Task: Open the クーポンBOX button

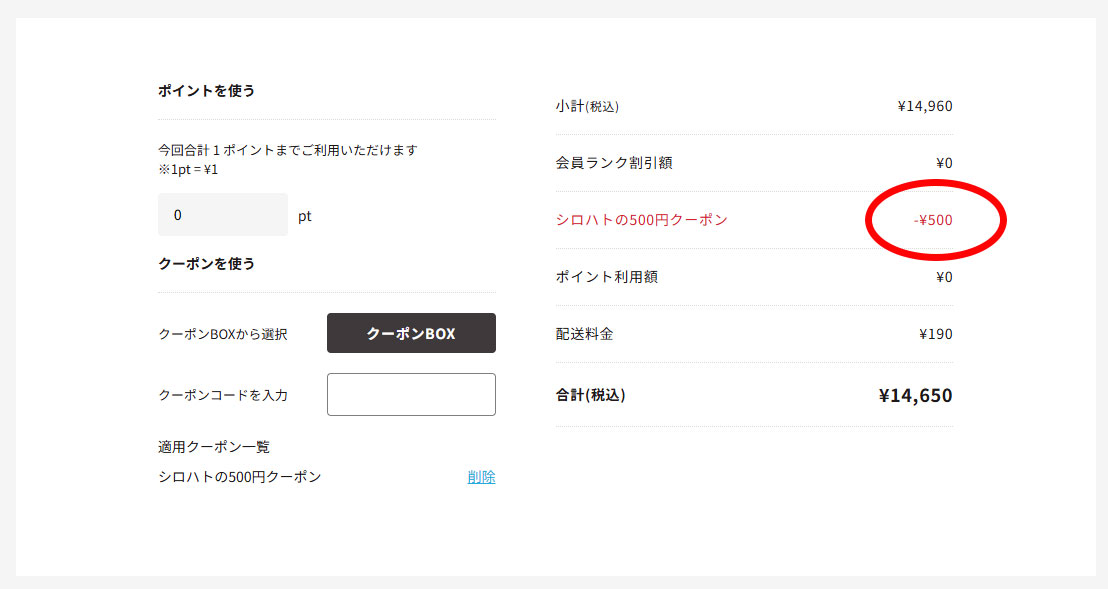Action: [x=411, y=333]
